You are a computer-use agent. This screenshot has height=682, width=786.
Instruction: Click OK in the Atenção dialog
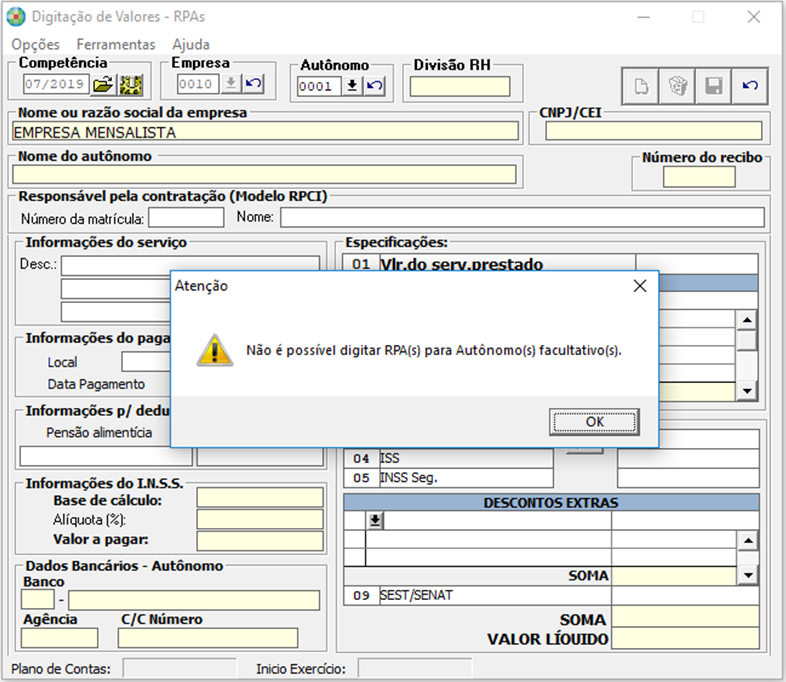[595, 422]
